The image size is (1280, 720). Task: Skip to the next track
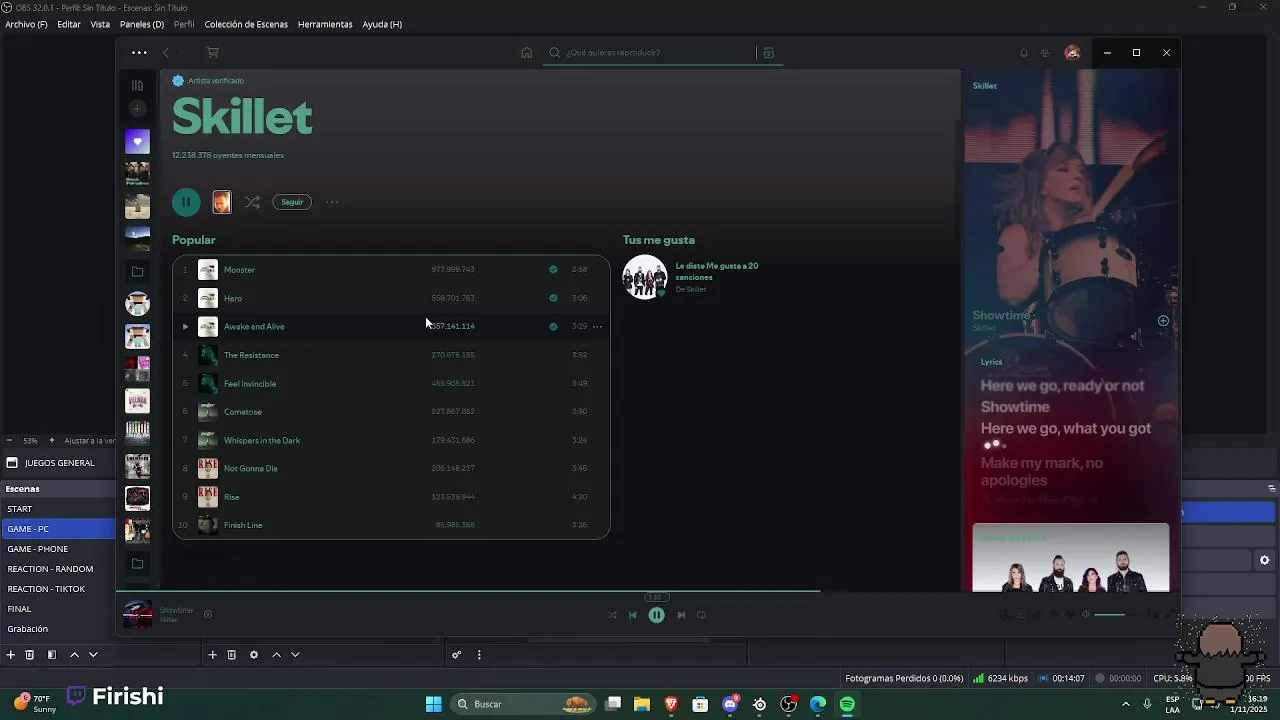pyautogui.click(x=681, y=615)
